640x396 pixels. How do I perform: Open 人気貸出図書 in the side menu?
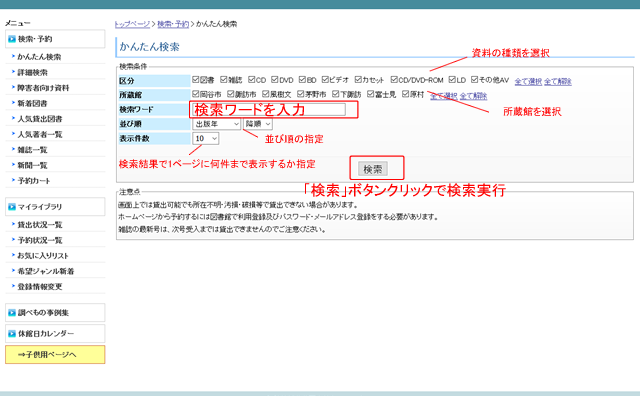tap(40, 119)
